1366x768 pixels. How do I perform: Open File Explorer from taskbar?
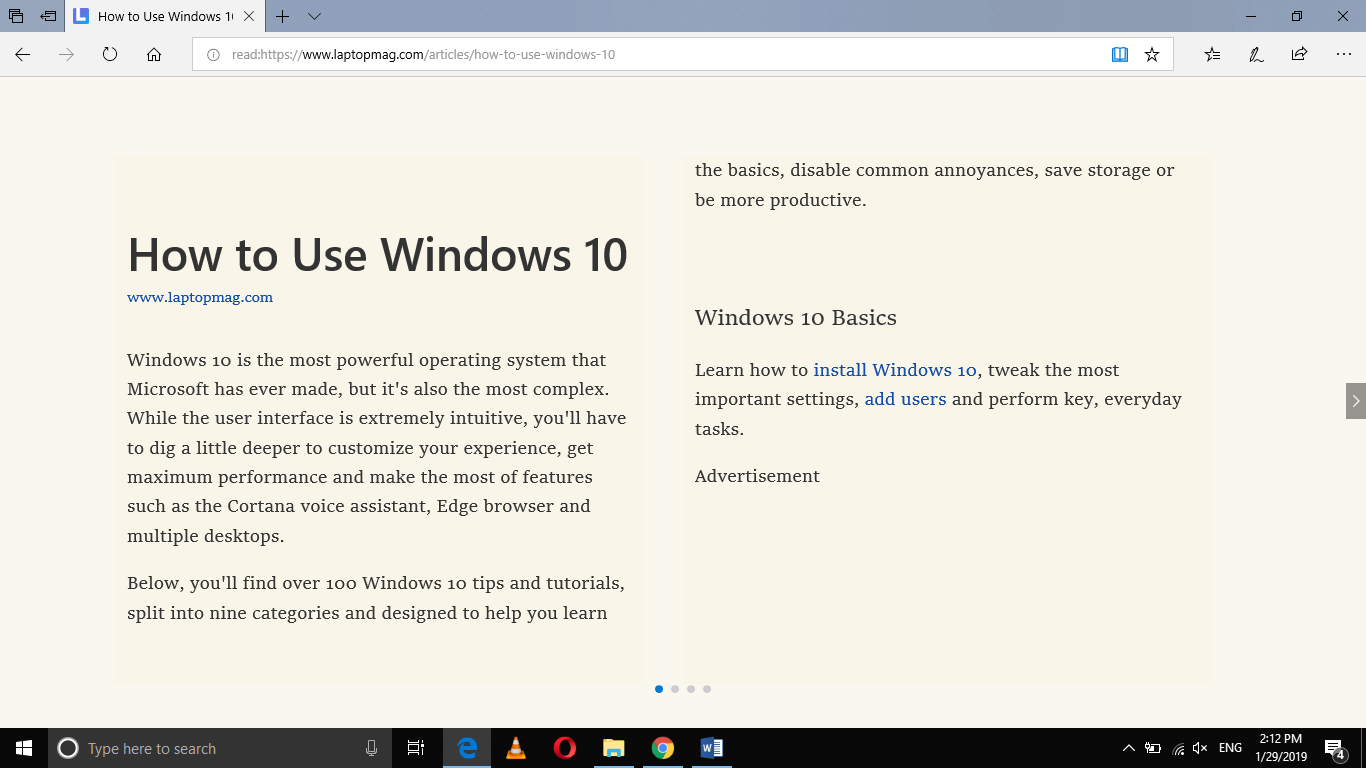pyautogui.click(x=614, y=748)
